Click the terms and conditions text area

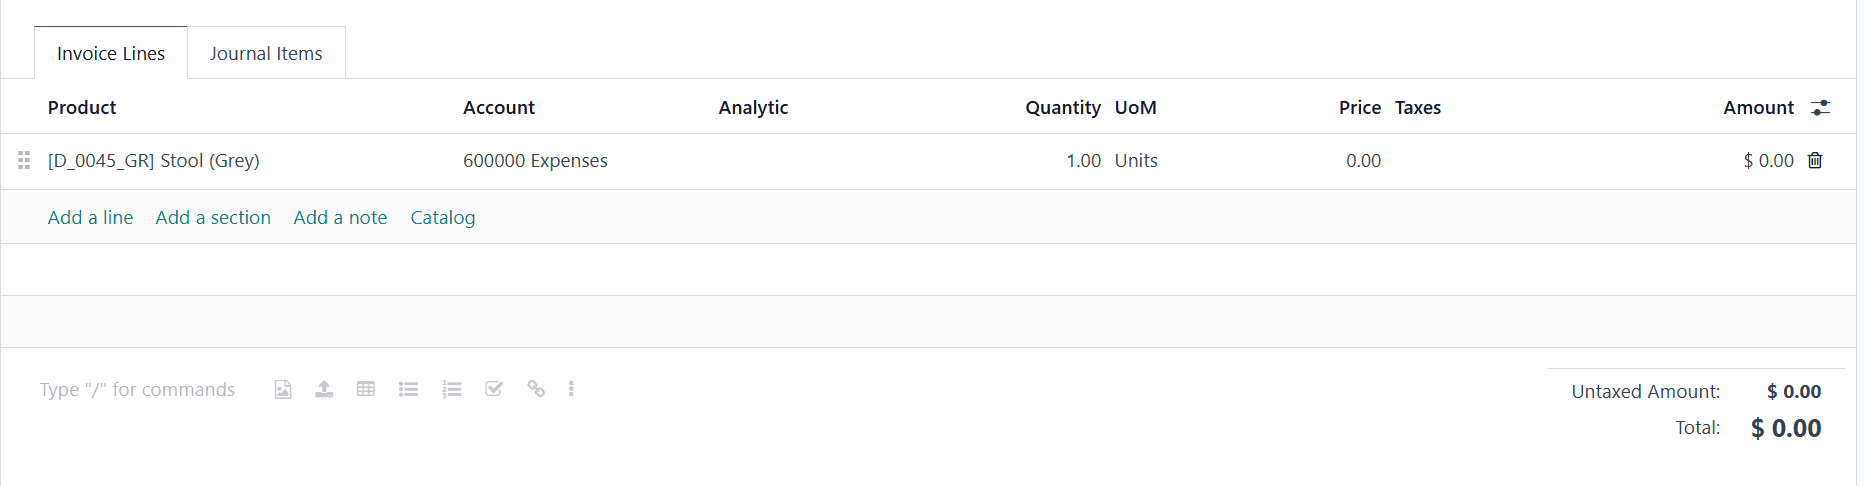tap(138, 390)
